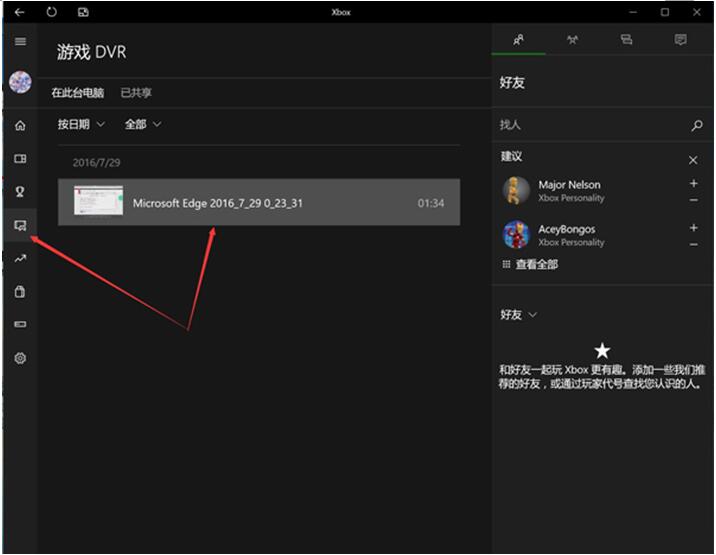Open the hamburger menu in sidebar
The image size is (716, 555).
pyautogui.click(x=20, y=42)
